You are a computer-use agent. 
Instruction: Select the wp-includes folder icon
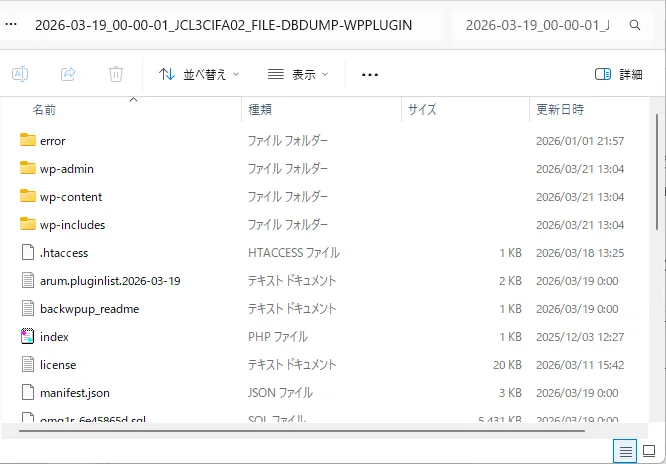tap(28, 224)
